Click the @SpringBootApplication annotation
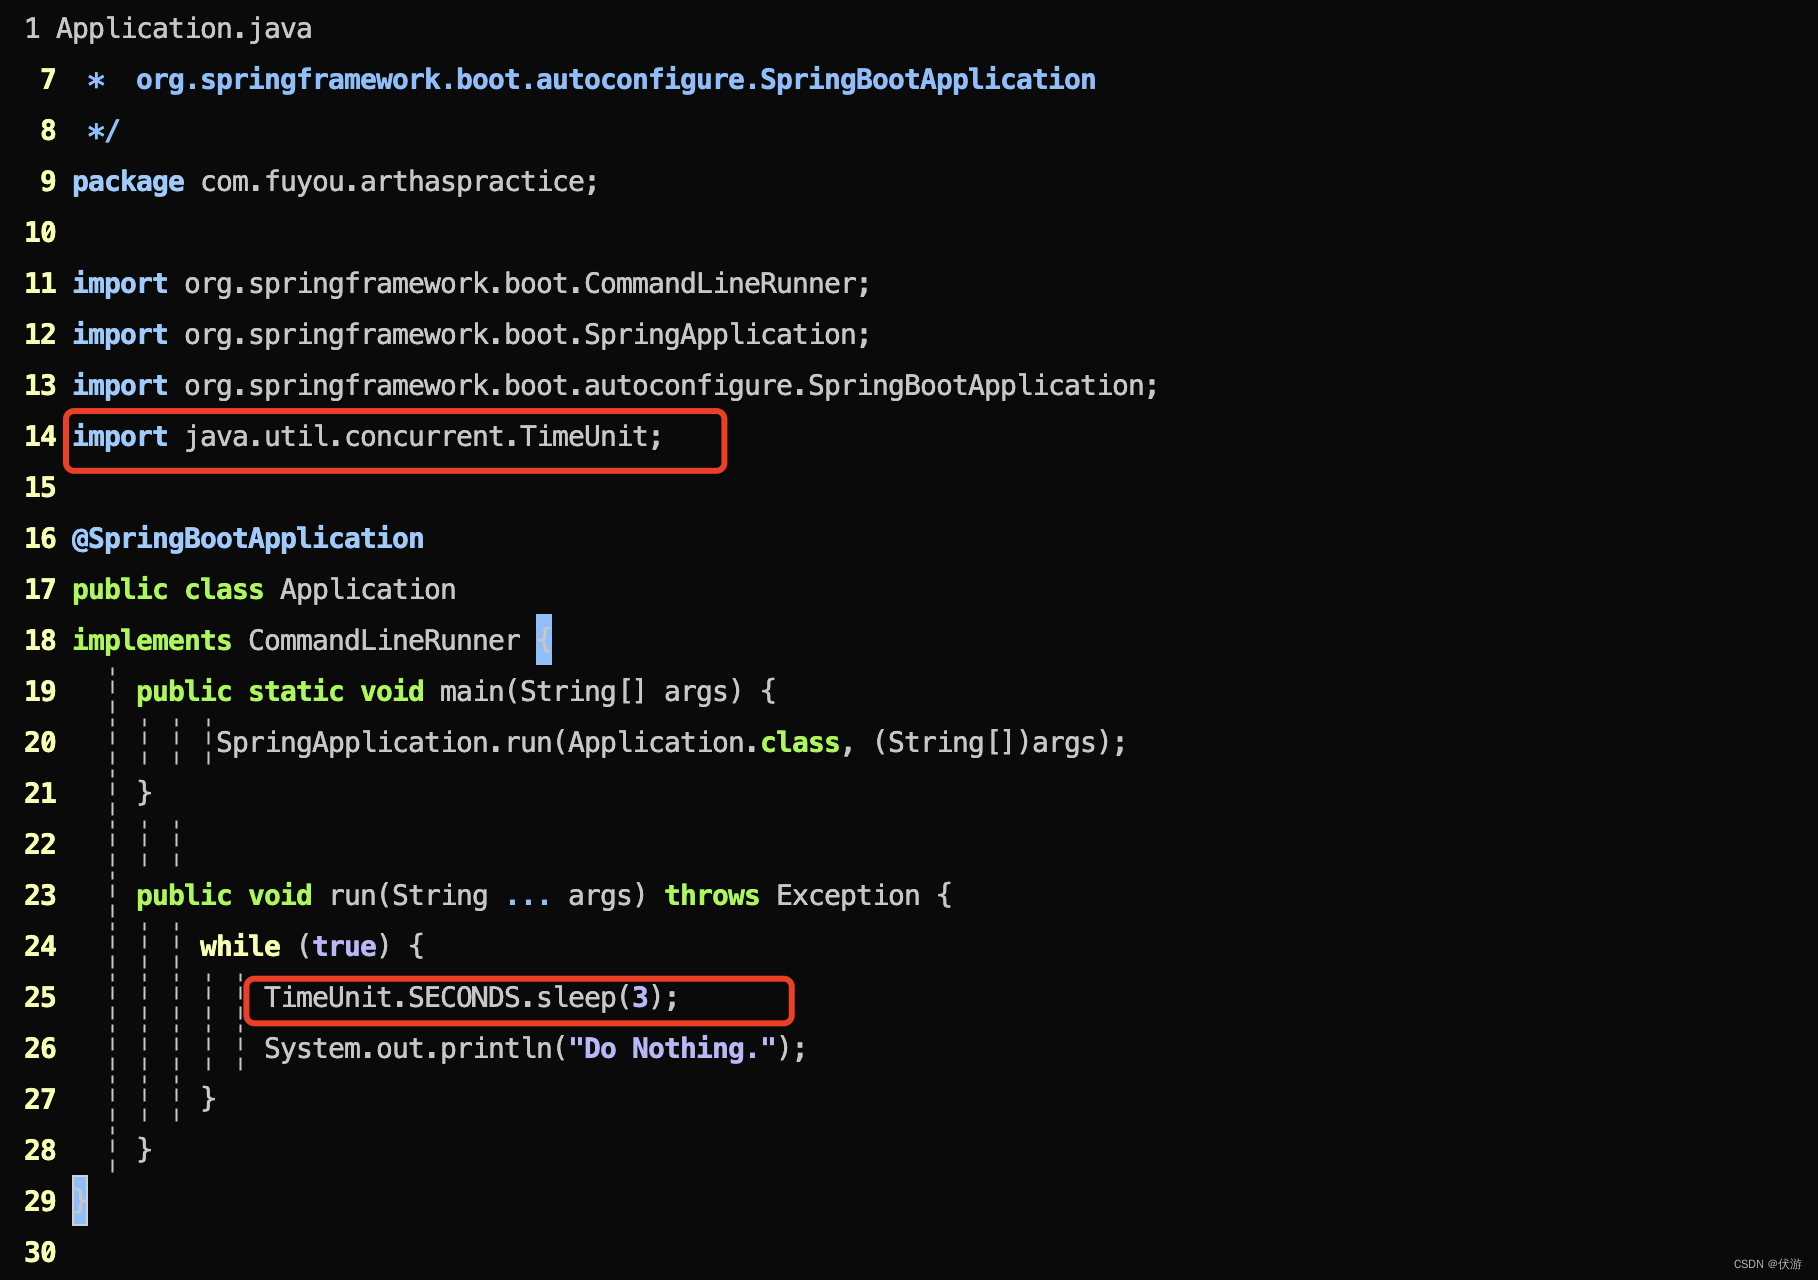The height and width of the screenshot is (1280, 1818). coord(248,539)
